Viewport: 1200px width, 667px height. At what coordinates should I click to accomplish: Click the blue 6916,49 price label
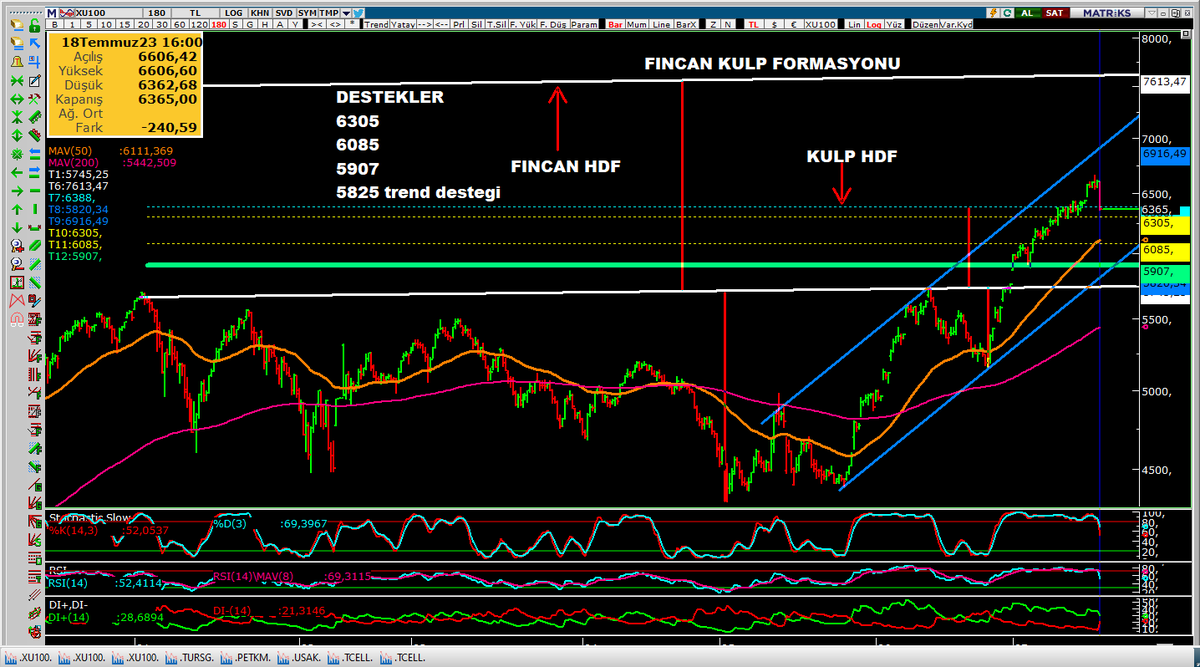[1165, 154]
